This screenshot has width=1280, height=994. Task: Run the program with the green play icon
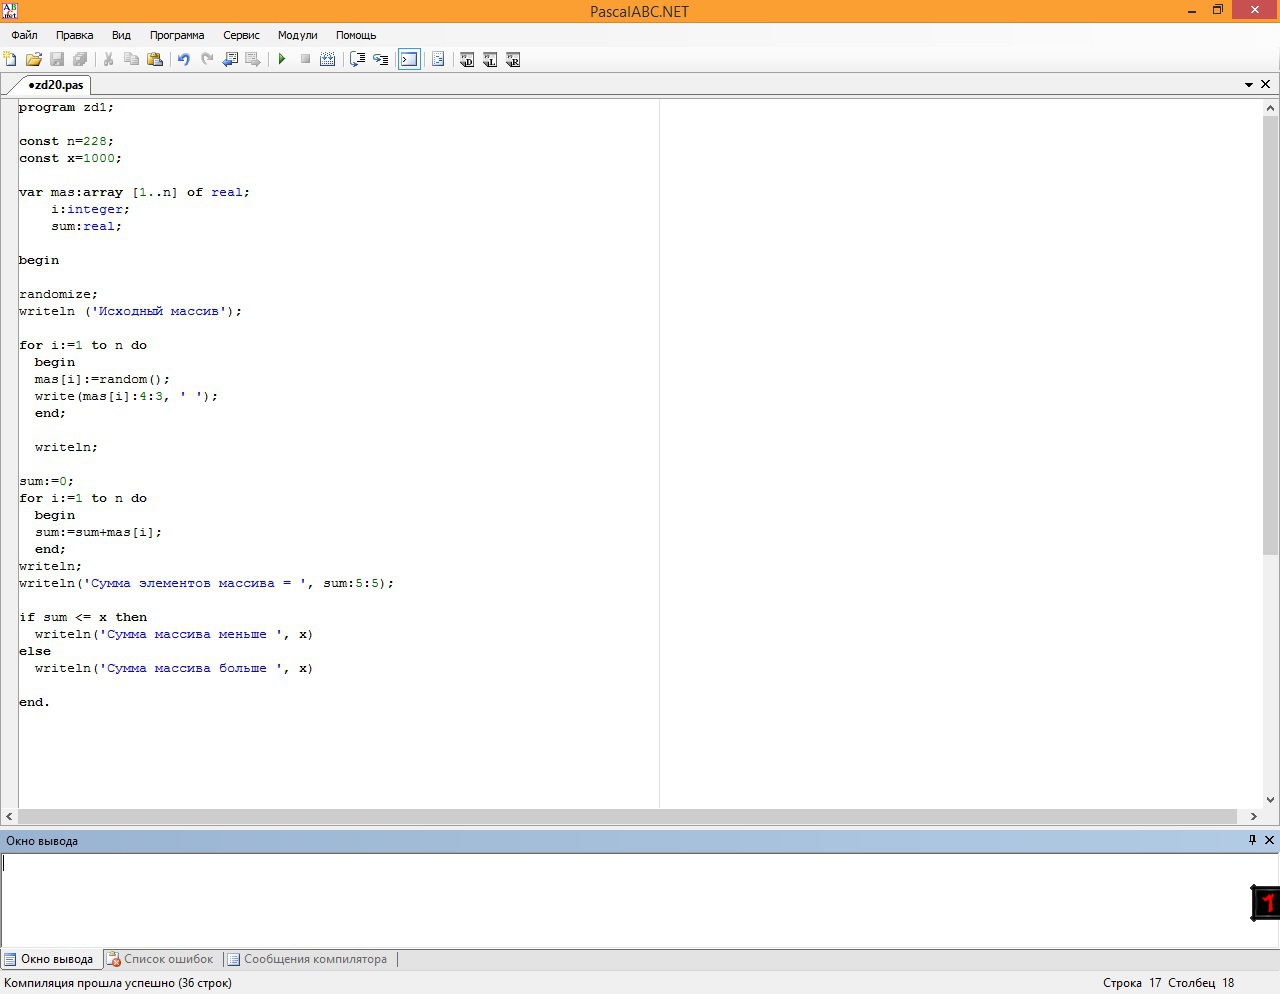tap(282, 60)
